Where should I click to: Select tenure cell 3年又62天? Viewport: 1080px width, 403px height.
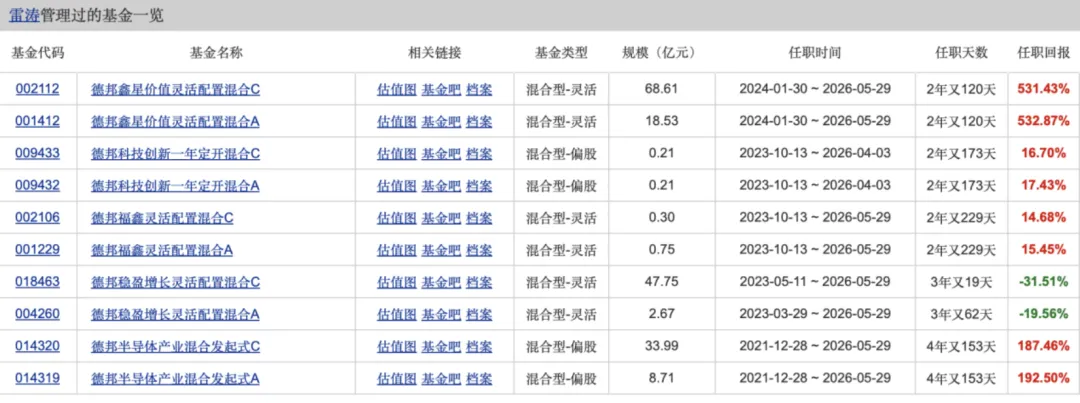[961, 314]
